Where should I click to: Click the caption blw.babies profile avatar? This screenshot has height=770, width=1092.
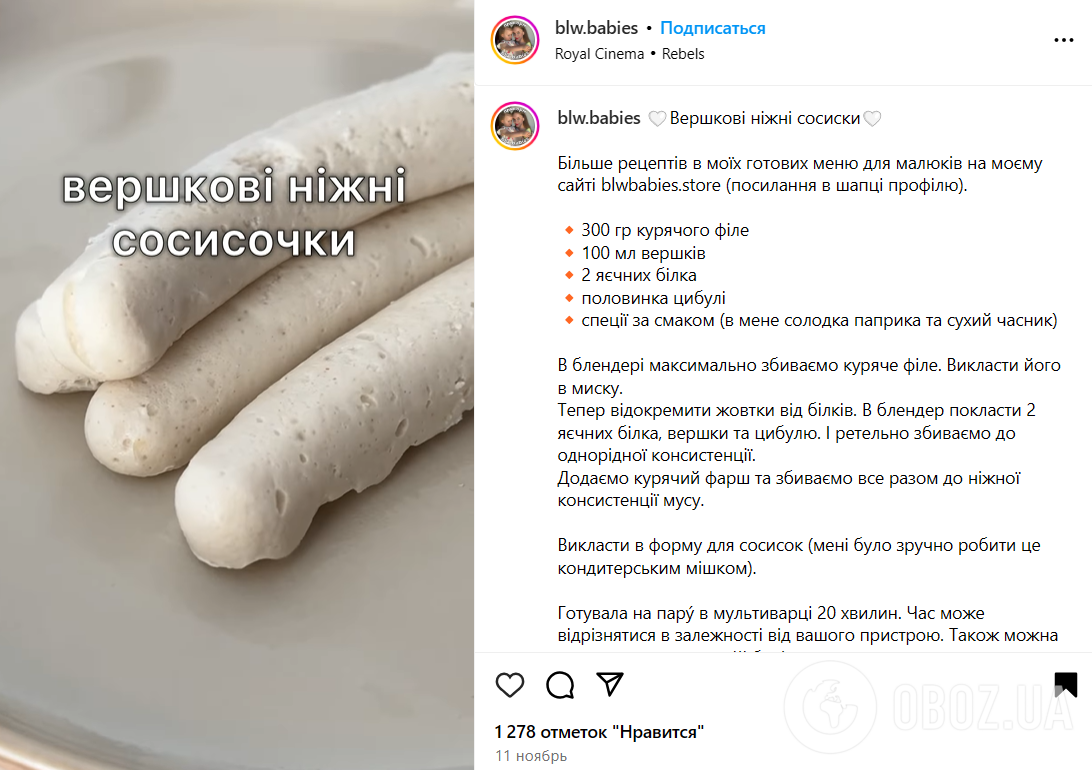click(x=515, y=126)
